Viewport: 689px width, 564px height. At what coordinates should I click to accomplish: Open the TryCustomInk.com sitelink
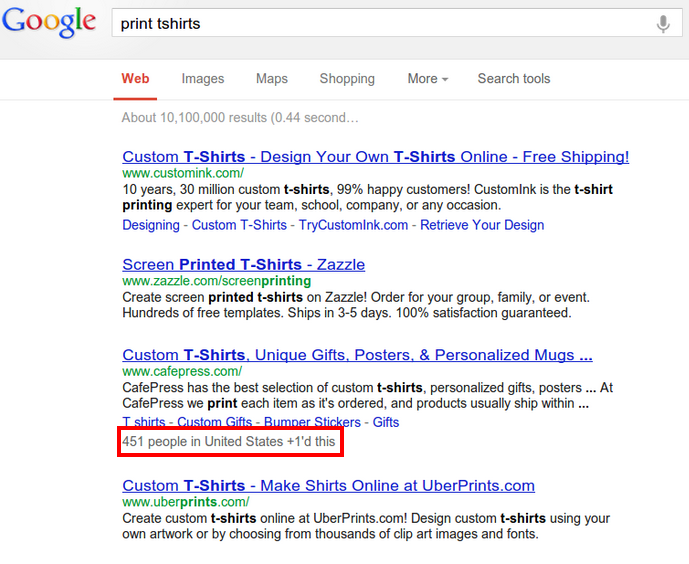(353, 225)
